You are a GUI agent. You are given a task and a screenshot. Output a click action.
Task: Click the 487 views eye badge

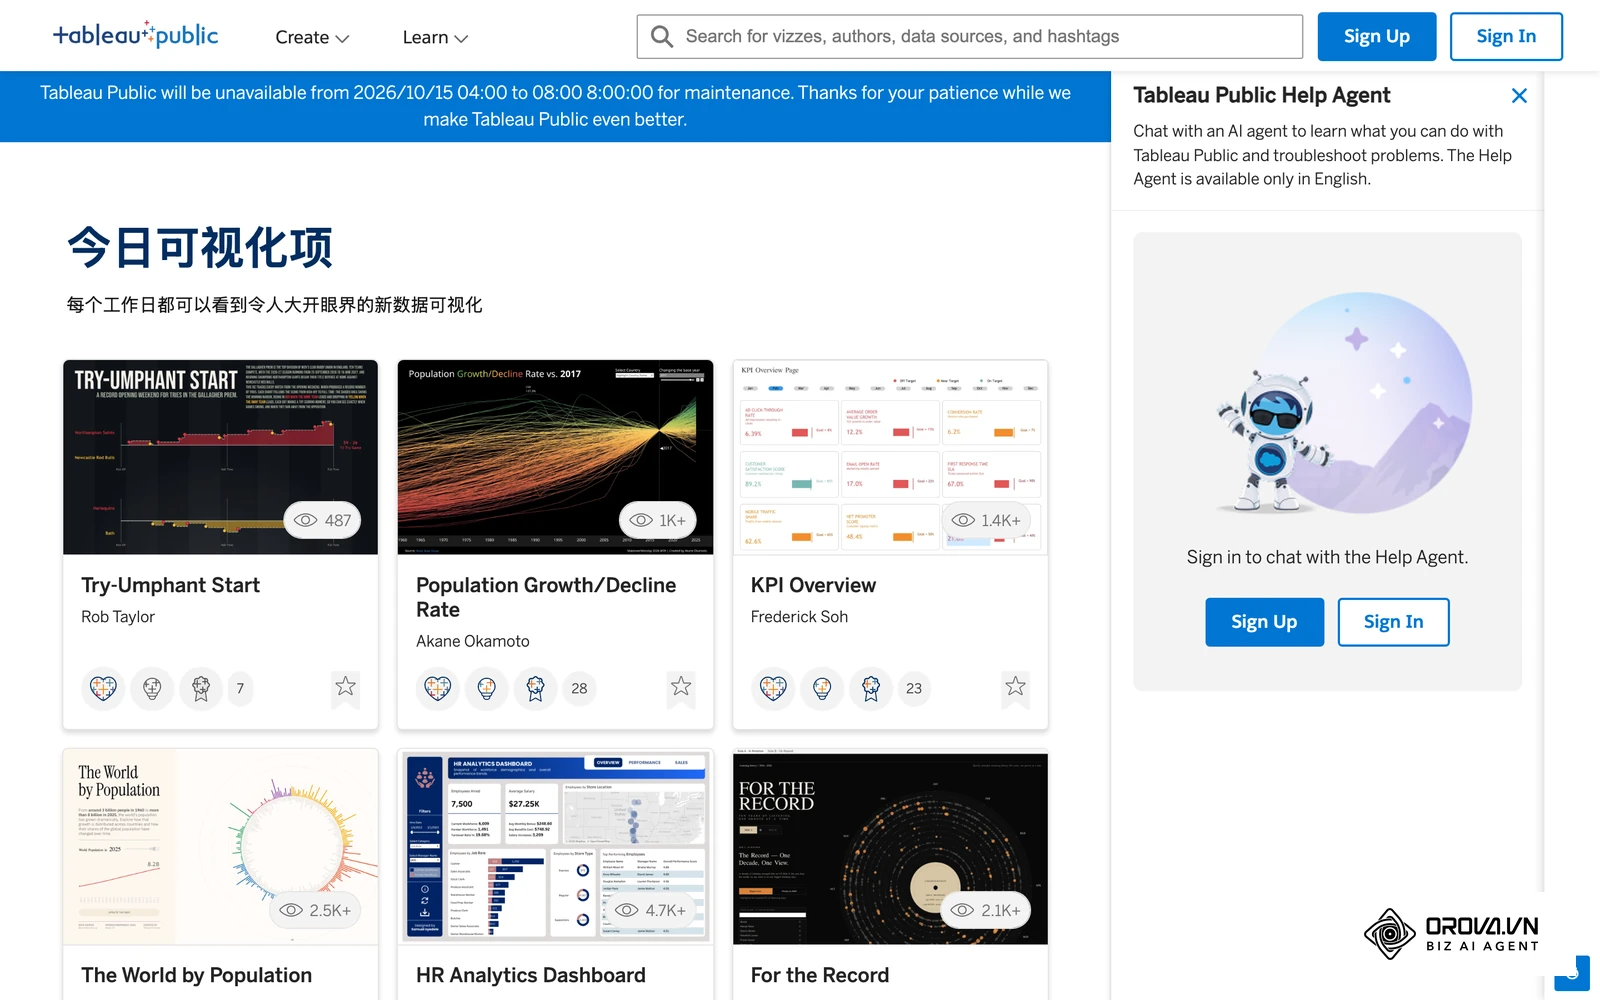(x=322, y=520)
